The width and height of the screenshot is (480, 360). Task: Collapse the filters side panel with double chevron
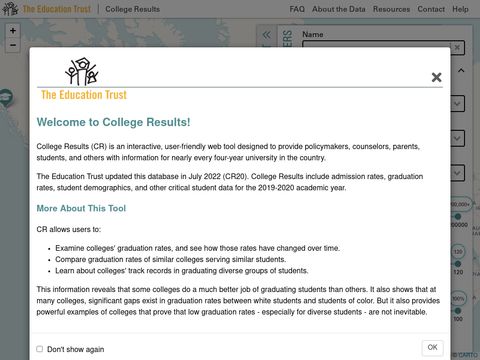pyautogui.click(x=267, y=35)
